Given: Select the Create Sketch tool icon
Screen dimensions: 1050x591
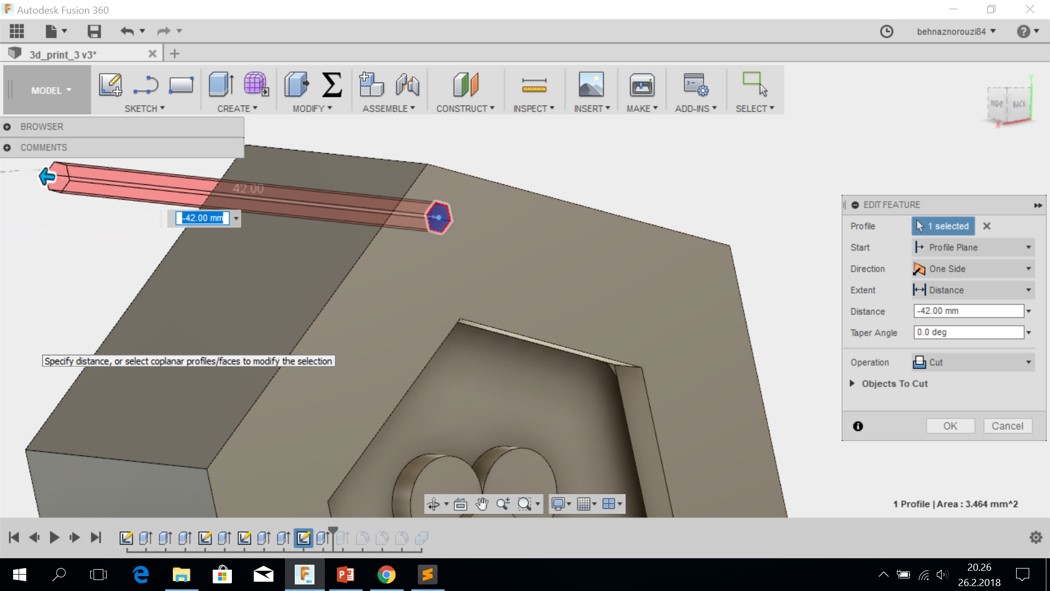Looking at the screenshot, I should tap(110, 85).
